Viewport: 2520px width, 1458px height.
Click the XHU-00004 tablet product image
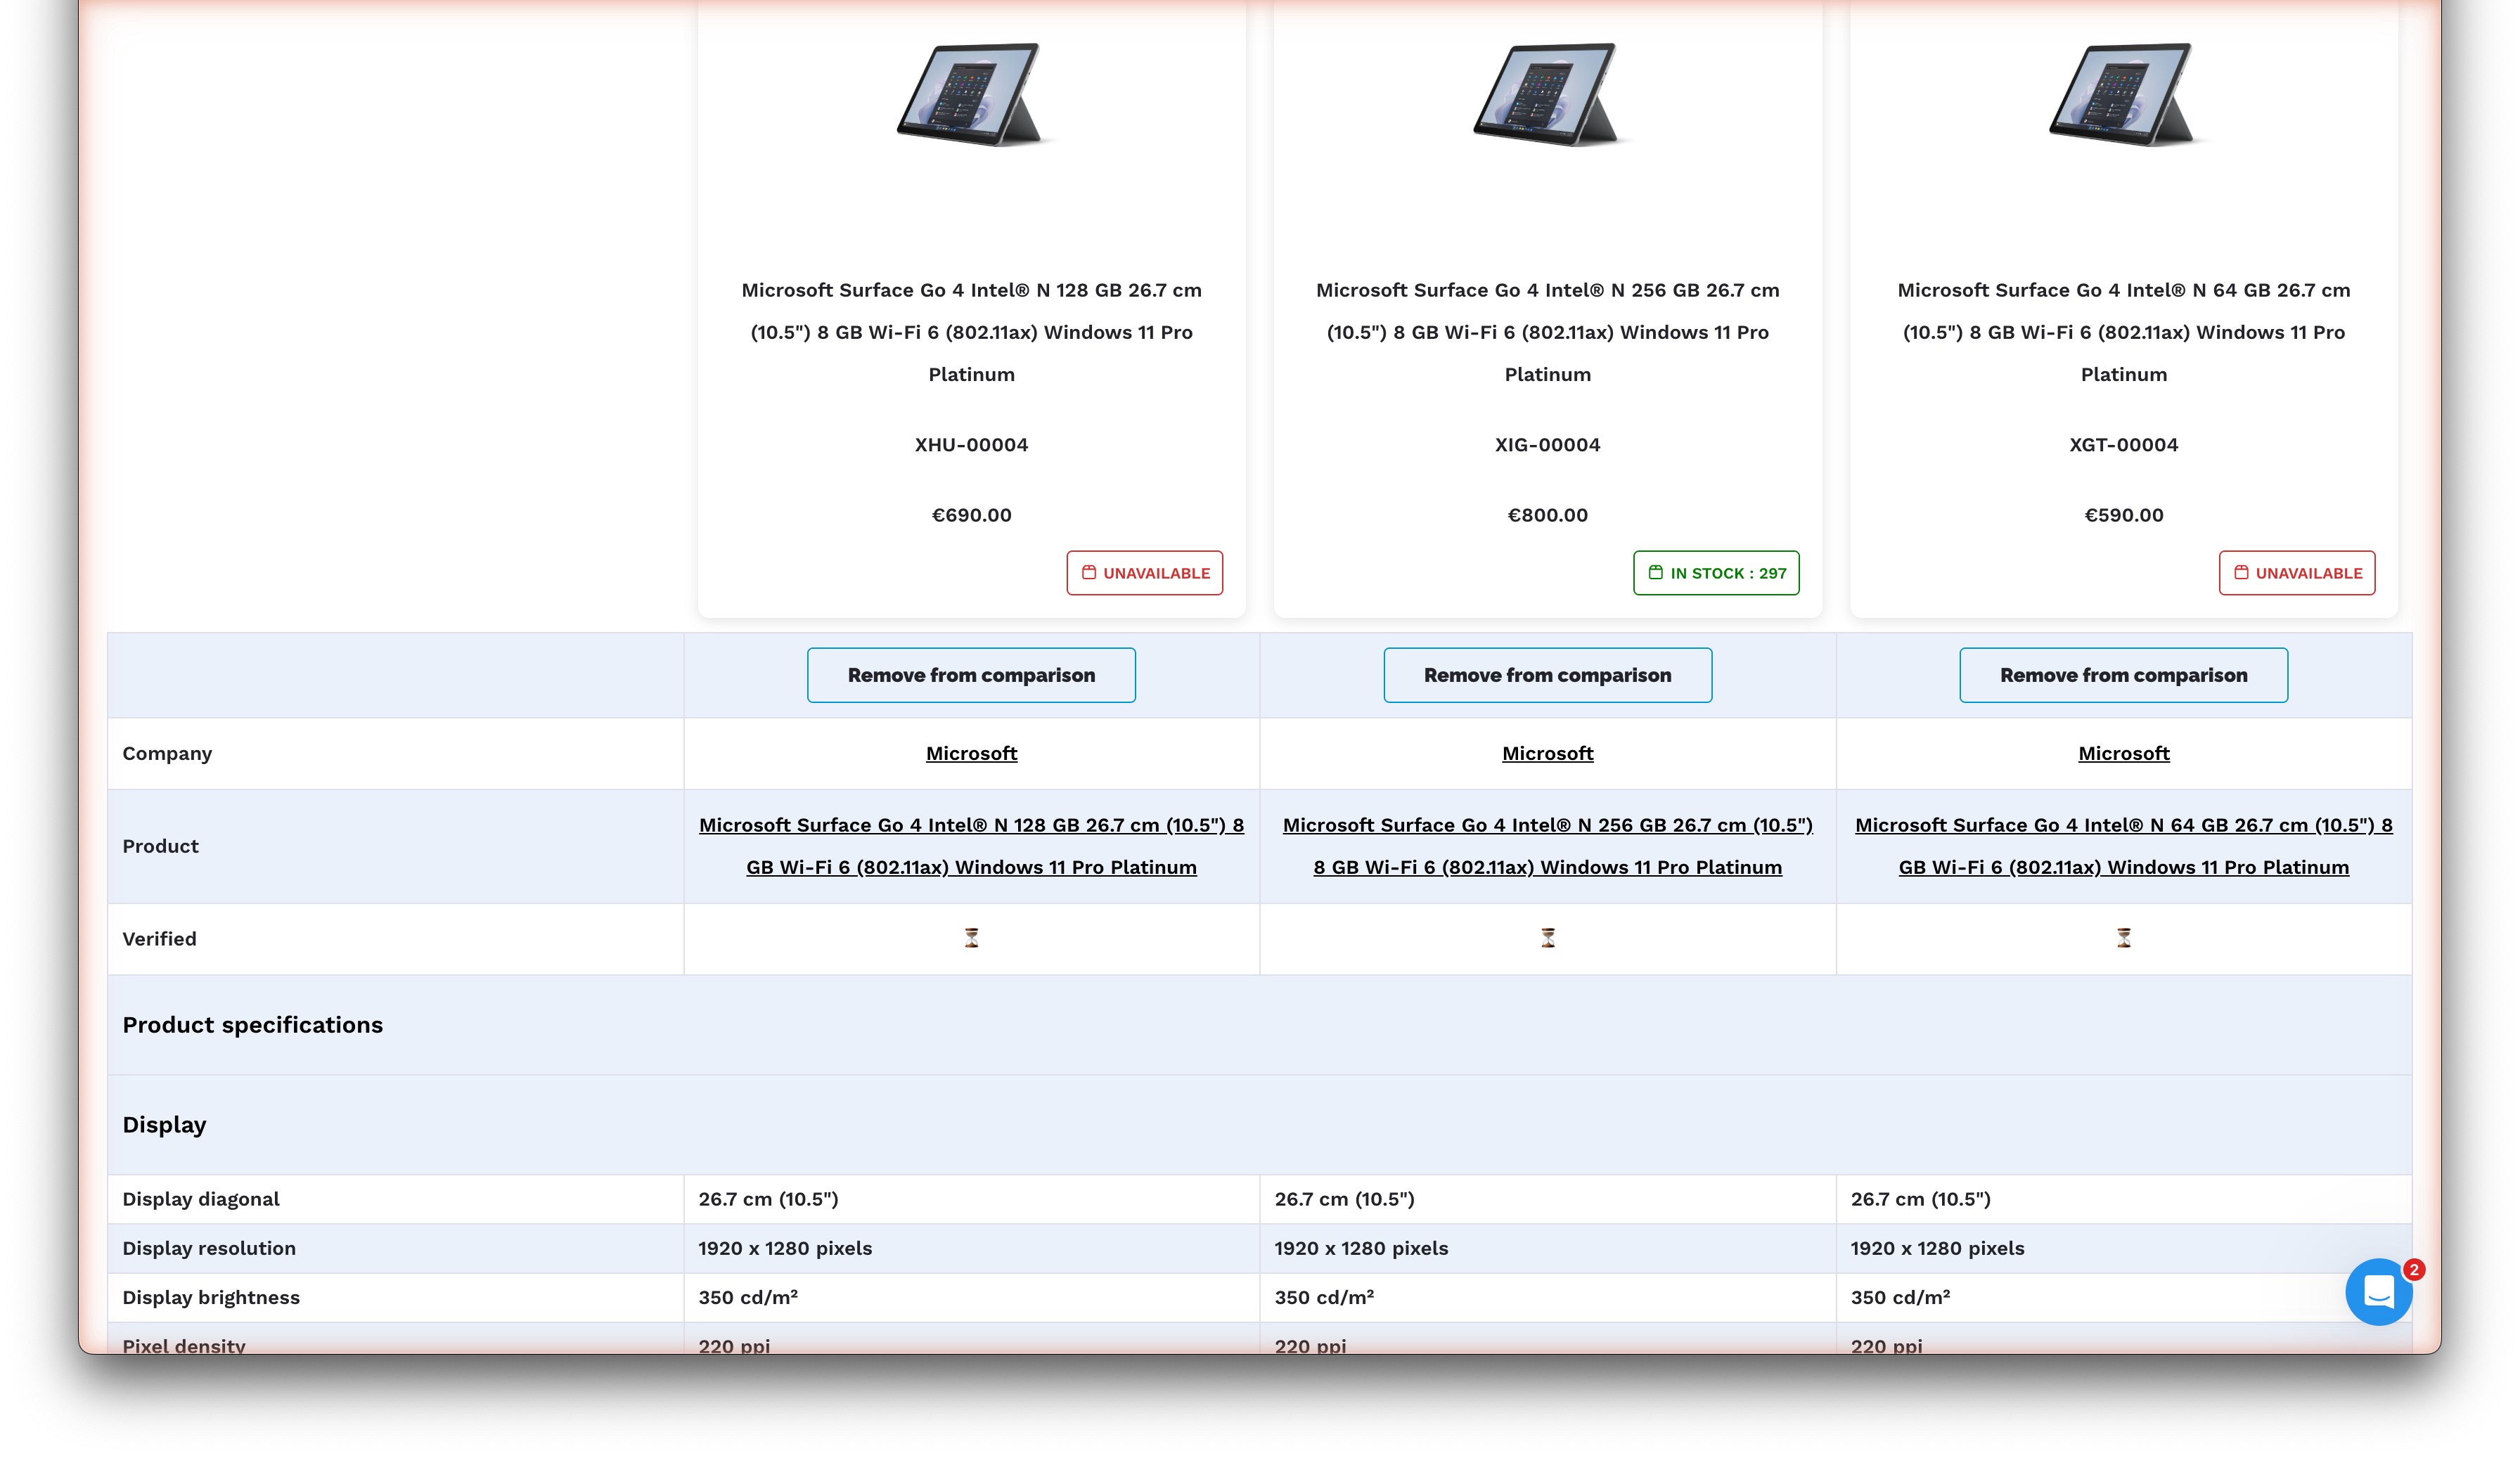click(x=971, y=94)
